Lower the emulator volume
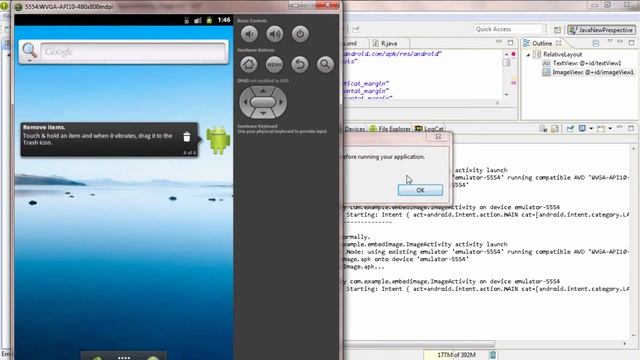This screenshot has height=360, width=640. [x=249, y=34]
